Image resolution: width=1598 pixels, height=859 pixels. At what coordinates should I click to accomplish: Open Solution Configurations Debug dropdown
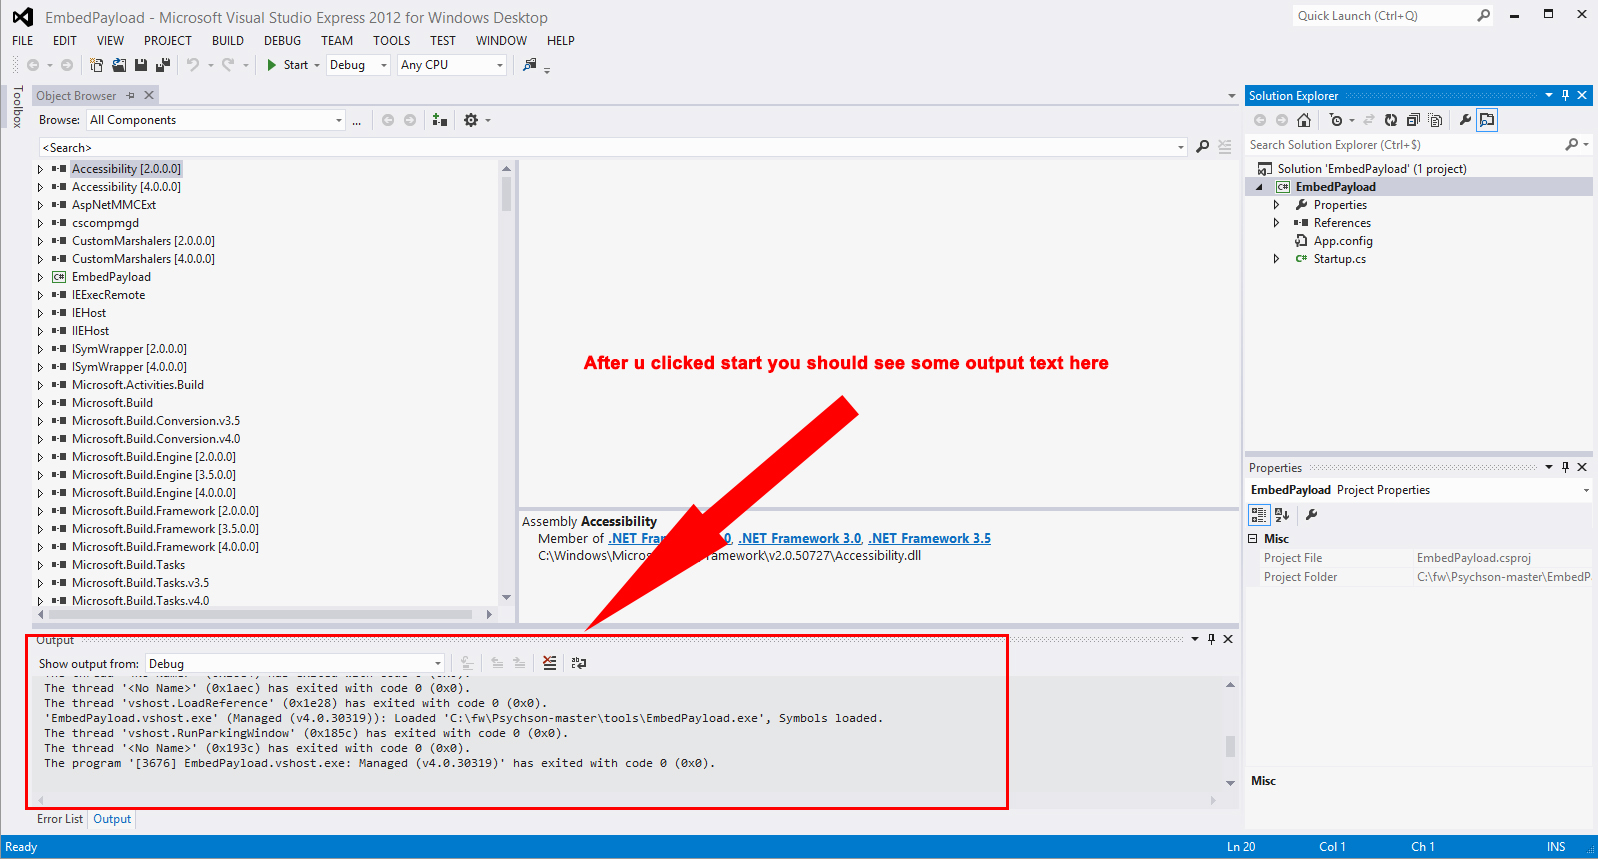click(358, 65)
